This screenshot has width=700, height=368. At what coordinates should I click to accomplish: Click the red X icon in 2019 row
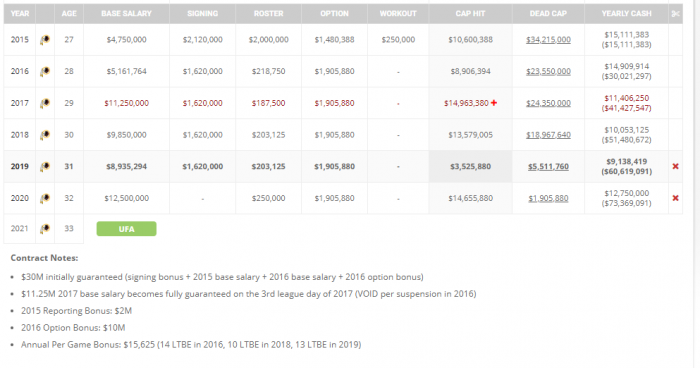click(x=675, y=166)
